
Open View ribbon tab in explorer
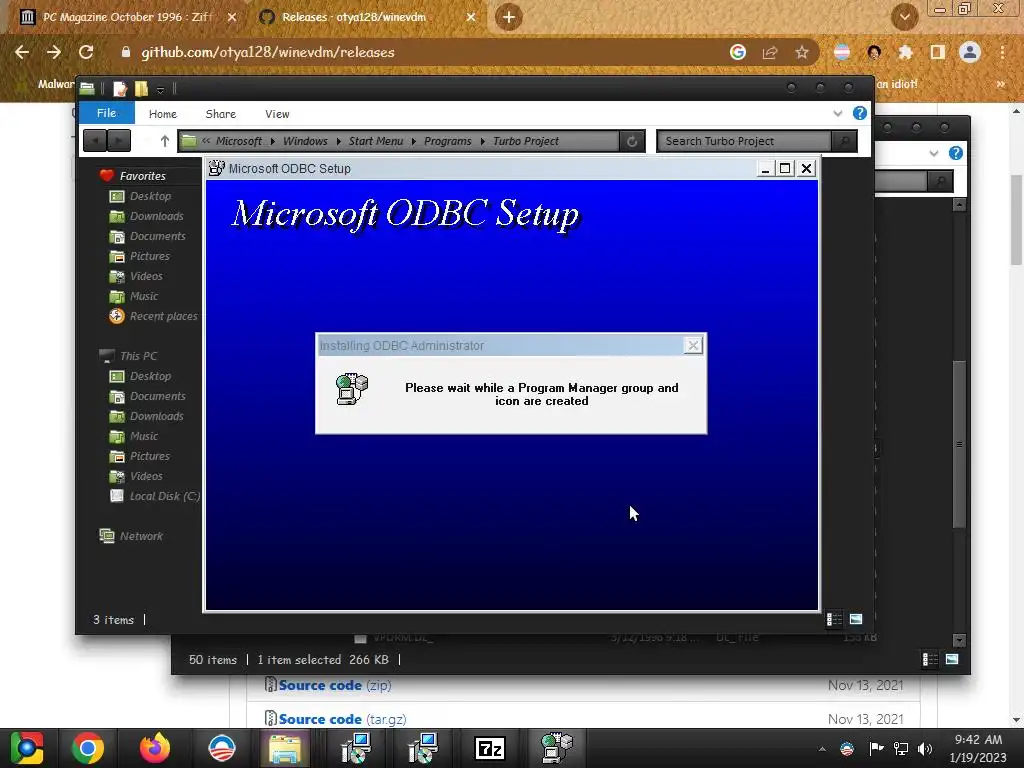277,114
